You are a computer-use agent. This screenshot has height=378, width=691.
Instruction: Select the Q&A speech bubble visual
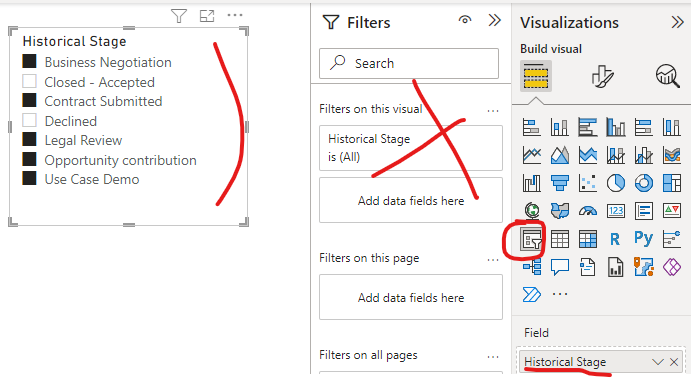(x=559, y=267)
